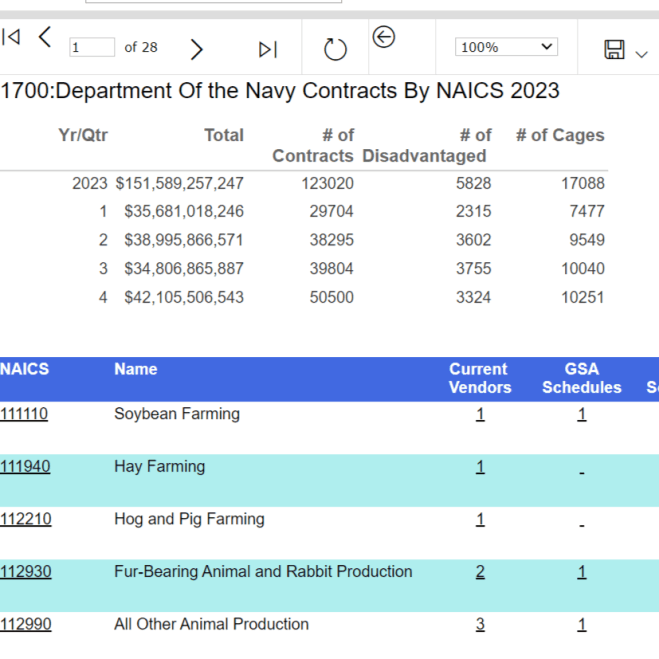Select NAICS code 112210 link

click(25, 519)
